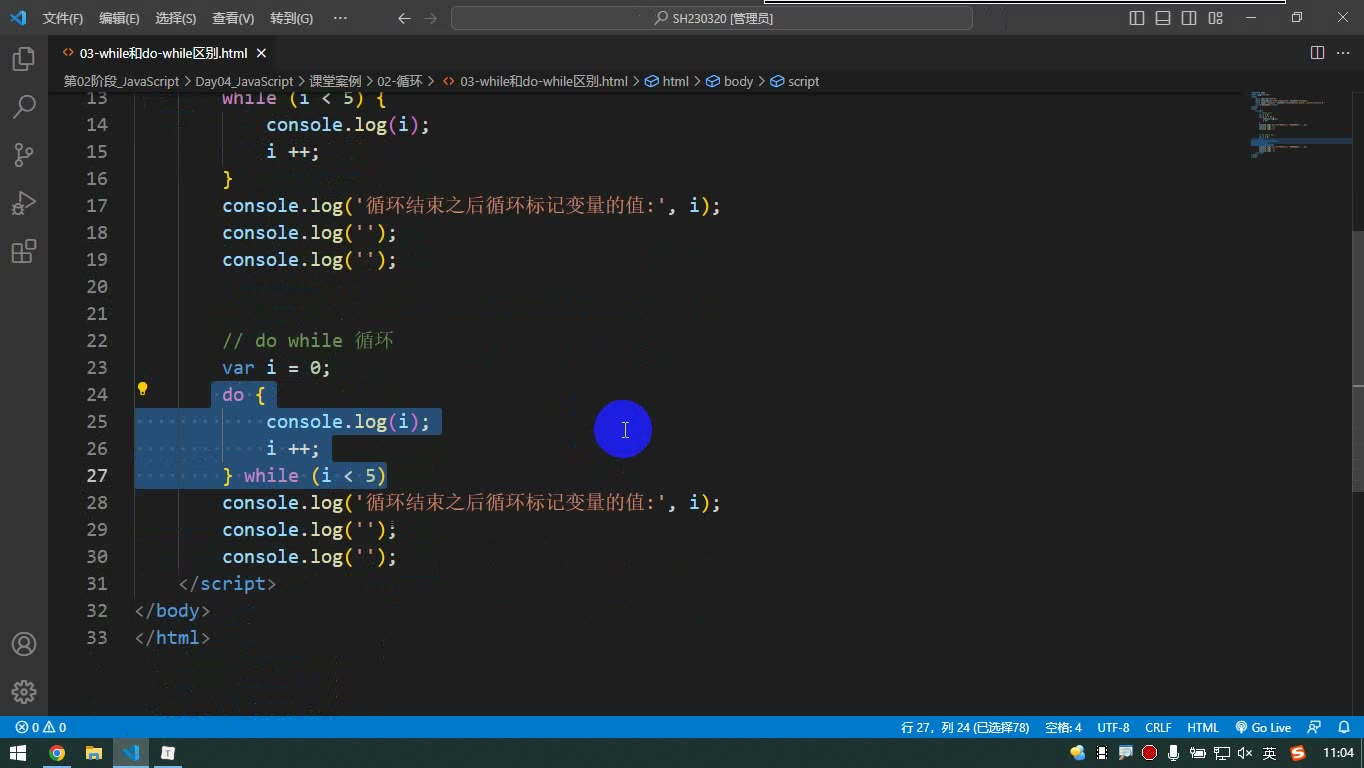
Task: Open the 文件(F) menu
Action: coord(63,18)
